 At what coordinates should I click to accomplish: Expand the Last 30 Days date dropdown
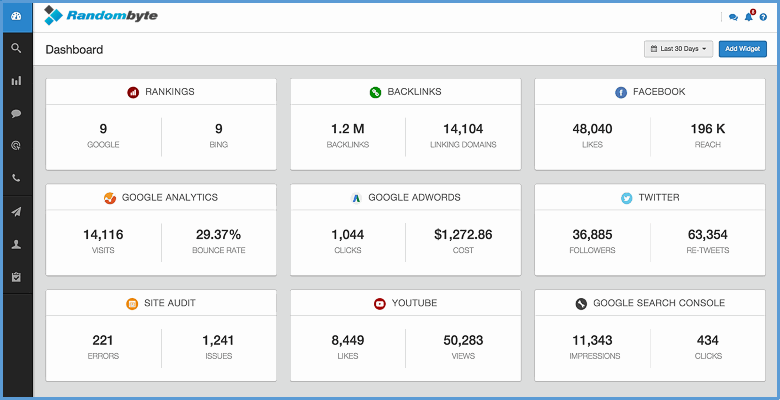pos(679,49)
